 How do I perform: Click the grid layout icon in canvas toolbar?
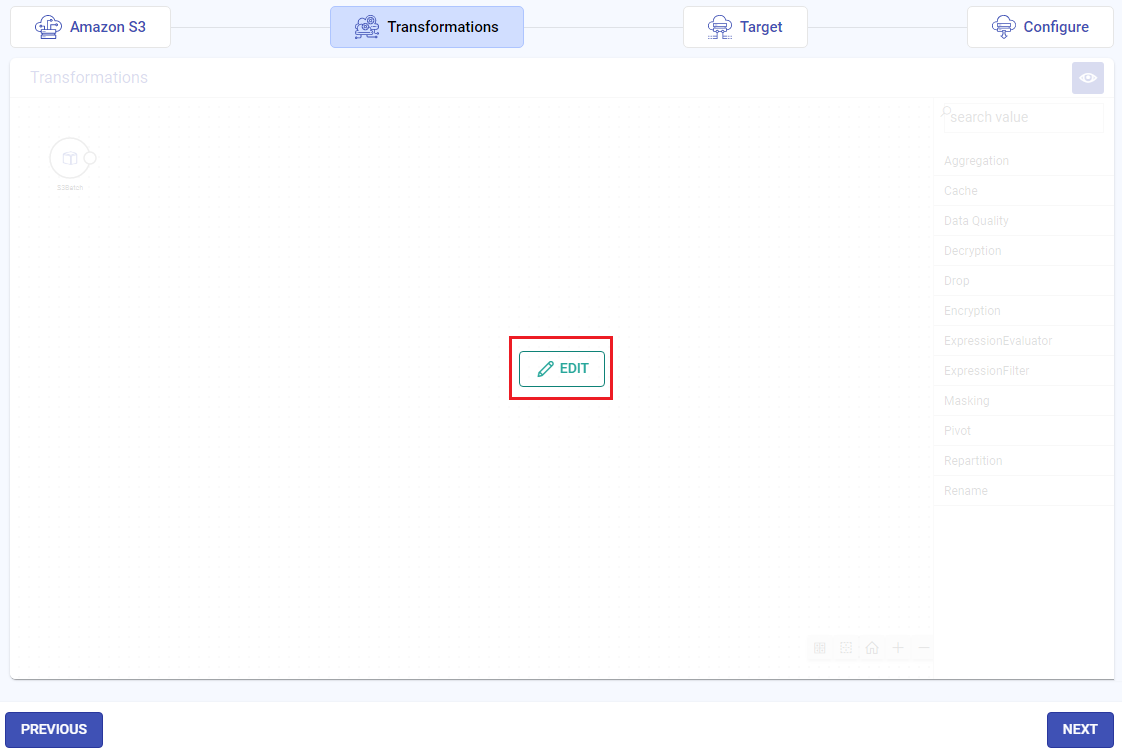pos(820,648)
